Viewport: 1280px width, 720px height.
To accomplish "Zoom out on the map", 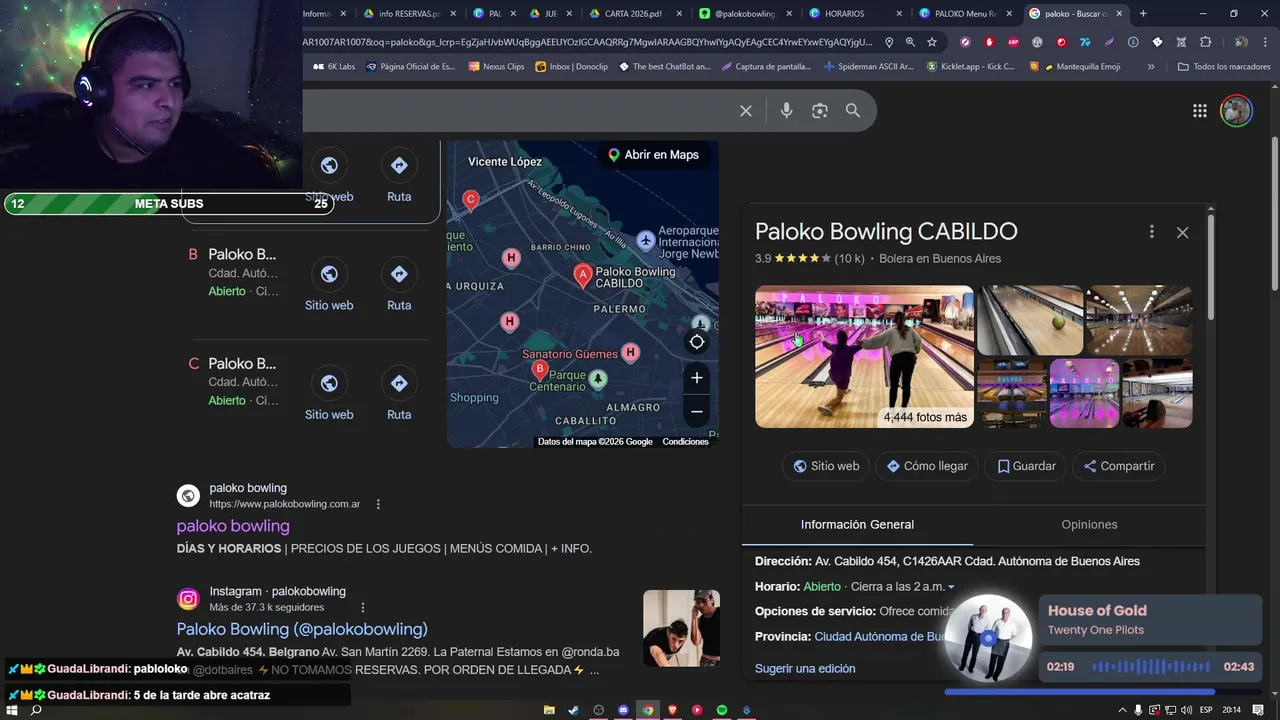I will click(697, 411).
